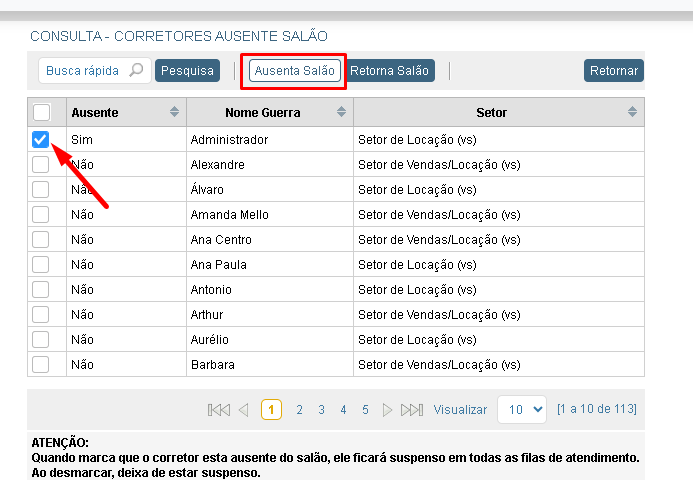This screenshot has height=489, width=693.
Task: Go to next page arrow
Action: coord(388,410)
